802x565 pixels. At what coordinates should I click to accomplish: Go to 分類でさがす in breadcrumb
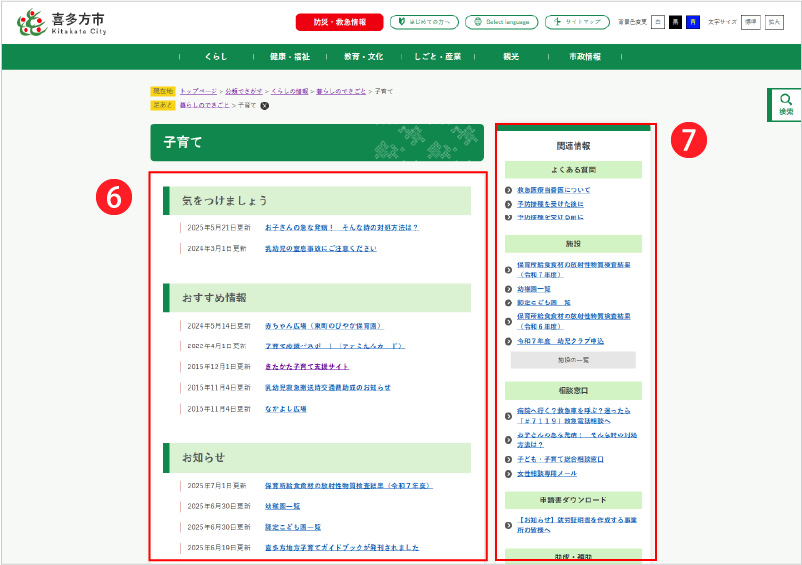pyautogui.click(x=243, y=91)
